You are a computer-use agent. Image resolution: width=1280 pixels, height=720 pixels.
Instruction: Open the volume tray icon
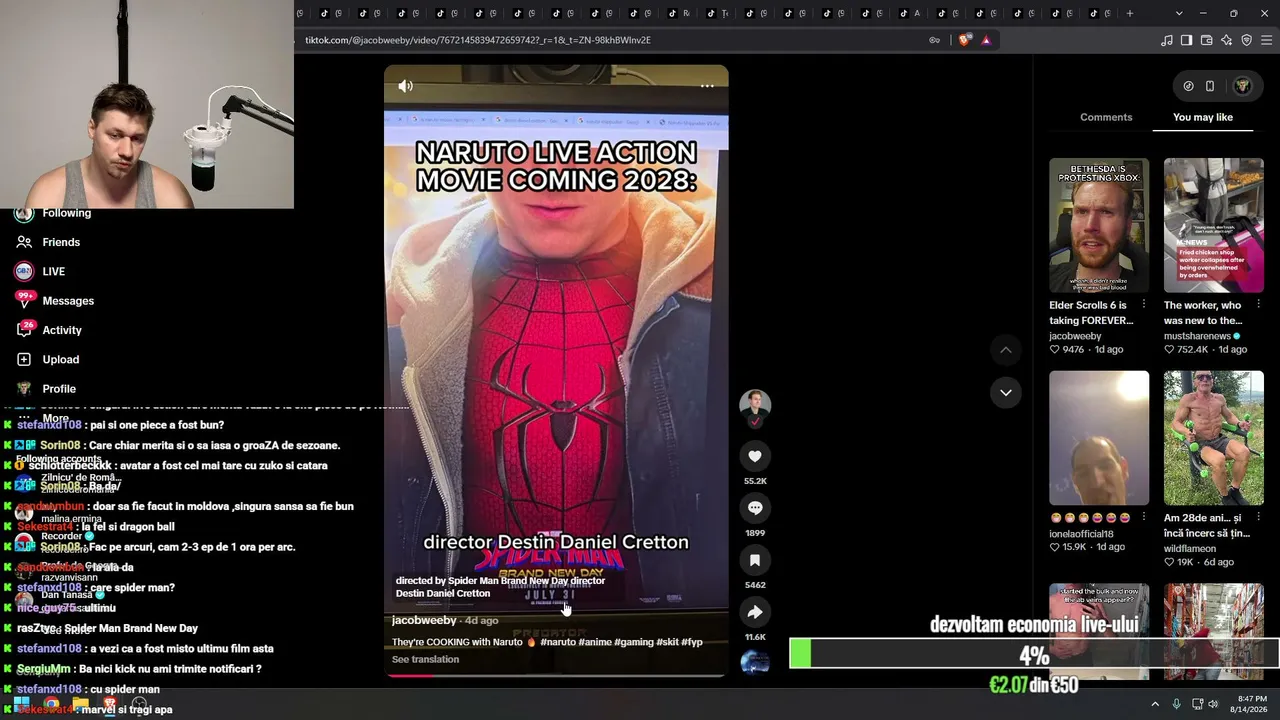(x=1212, y=704)
